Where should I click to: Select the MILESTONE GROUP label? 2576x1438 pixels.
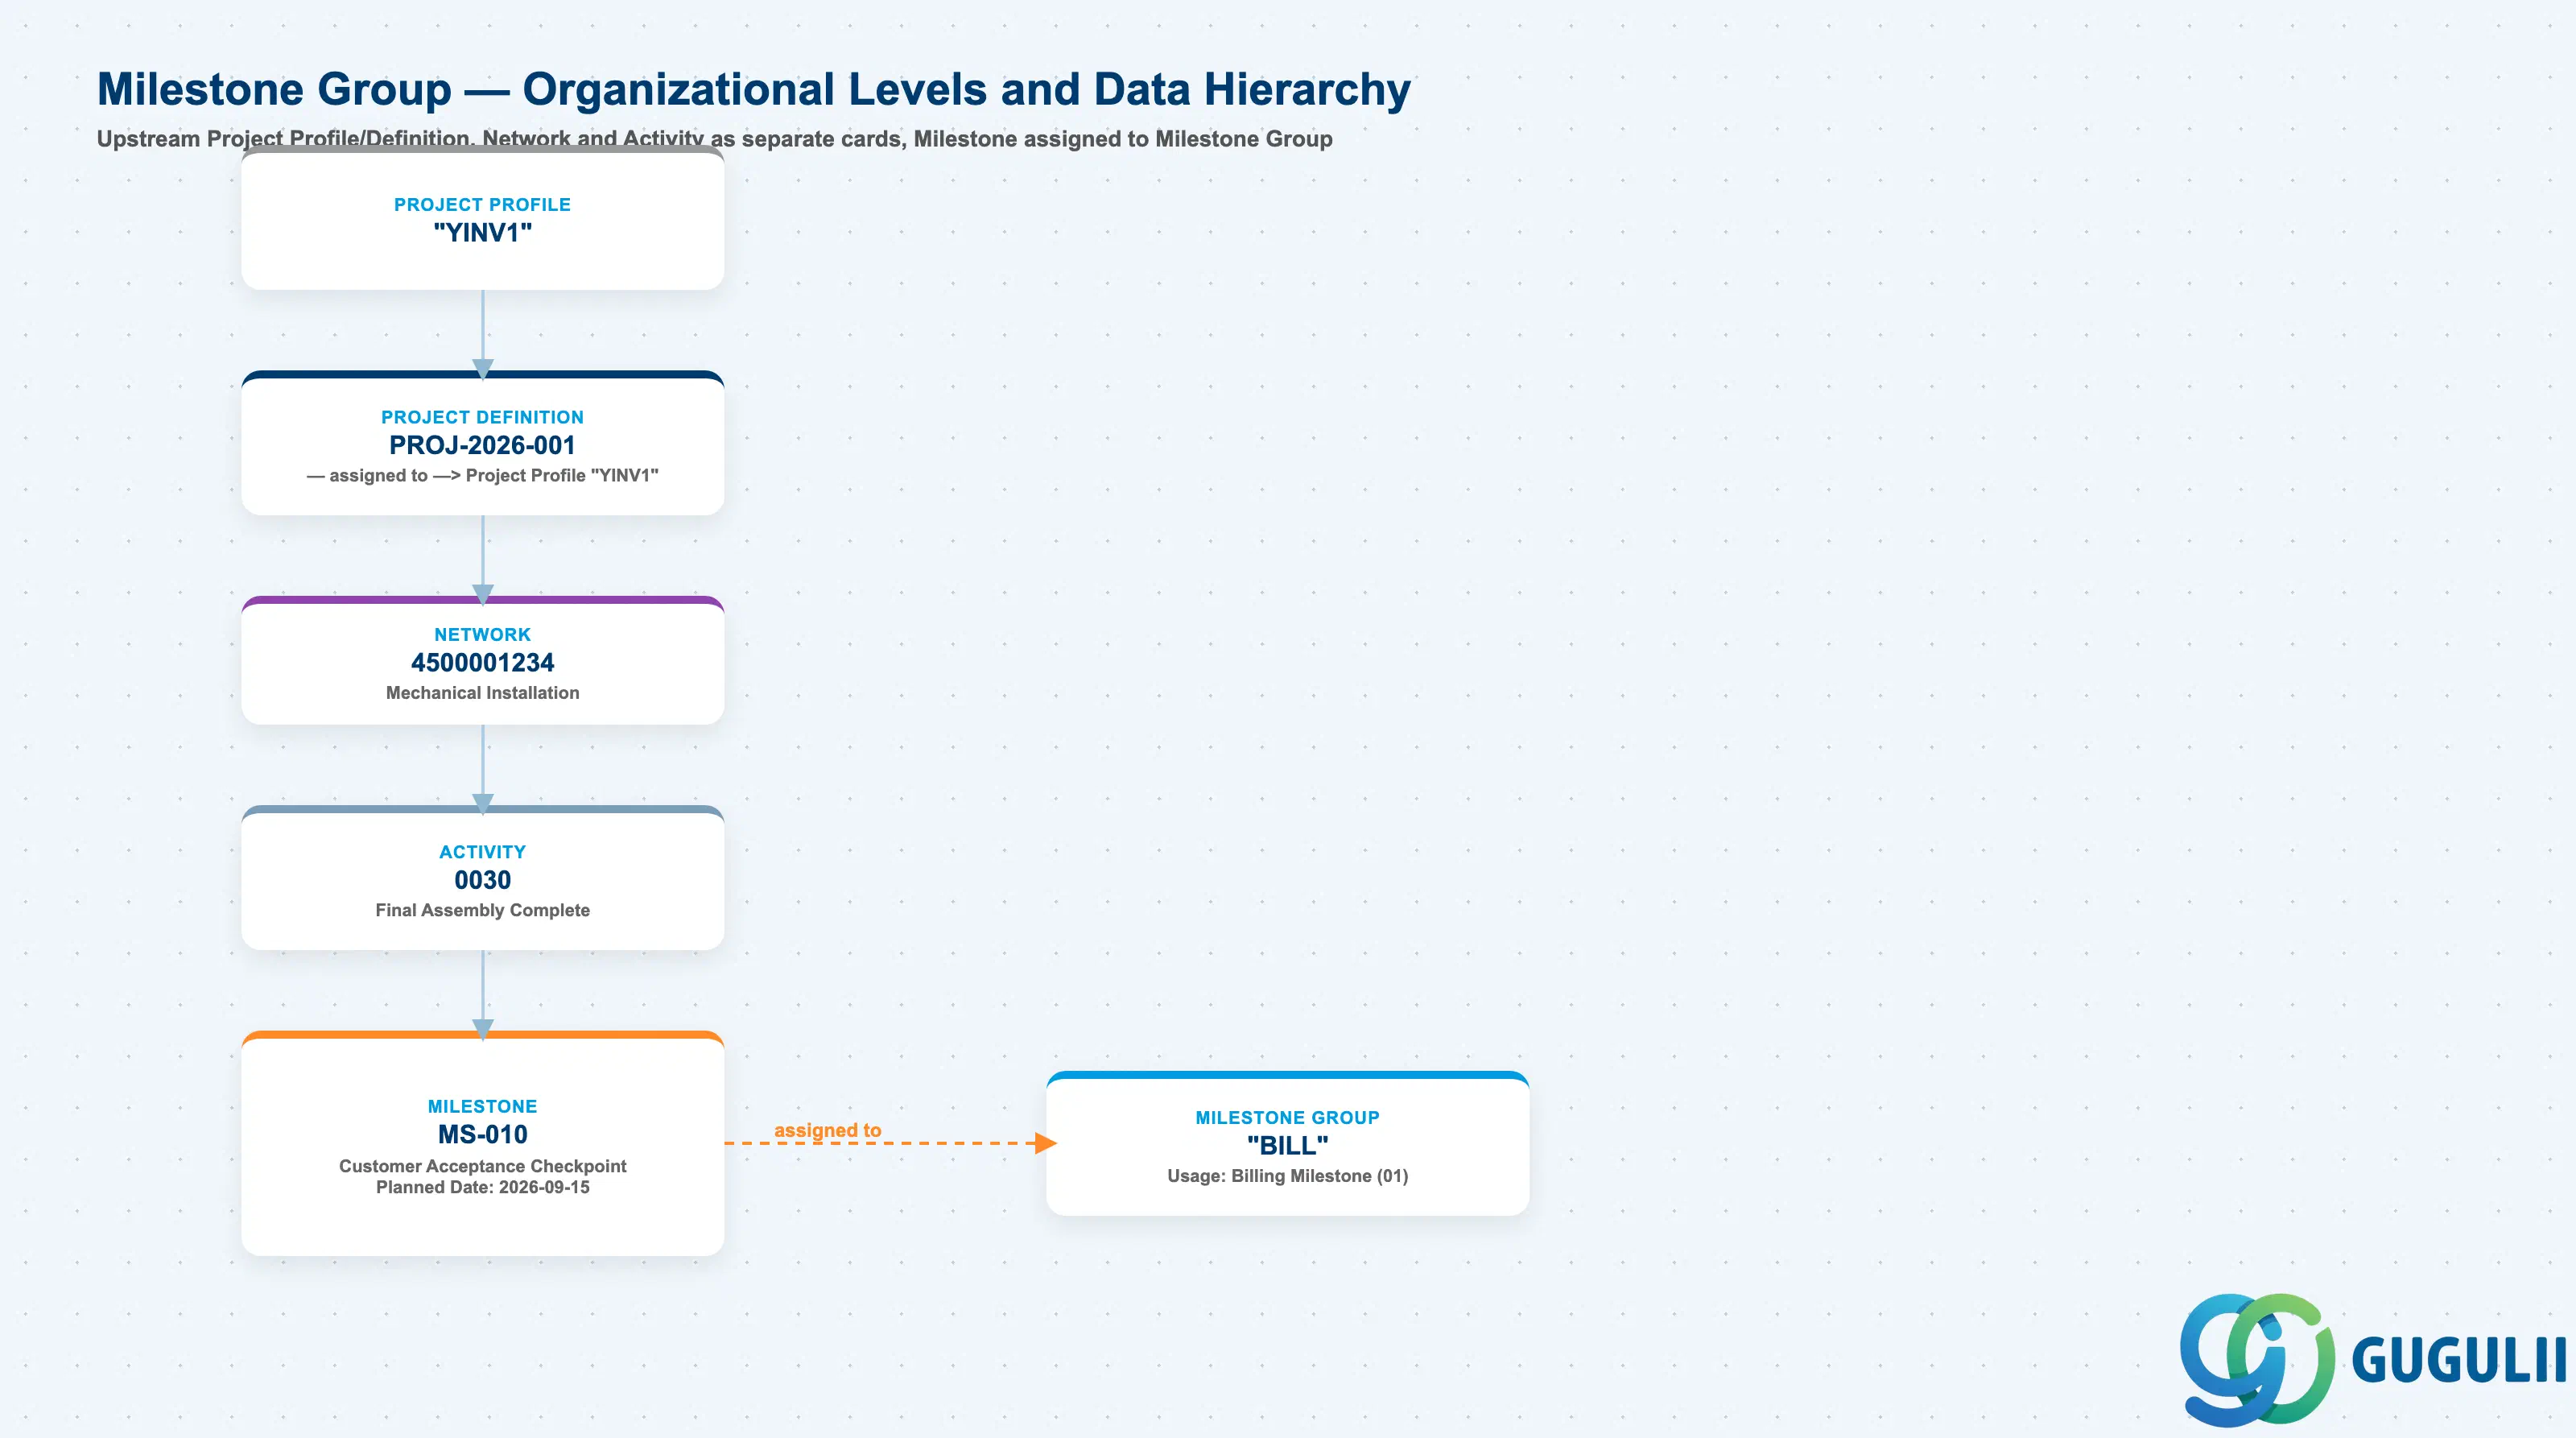coord(1287,1117)
